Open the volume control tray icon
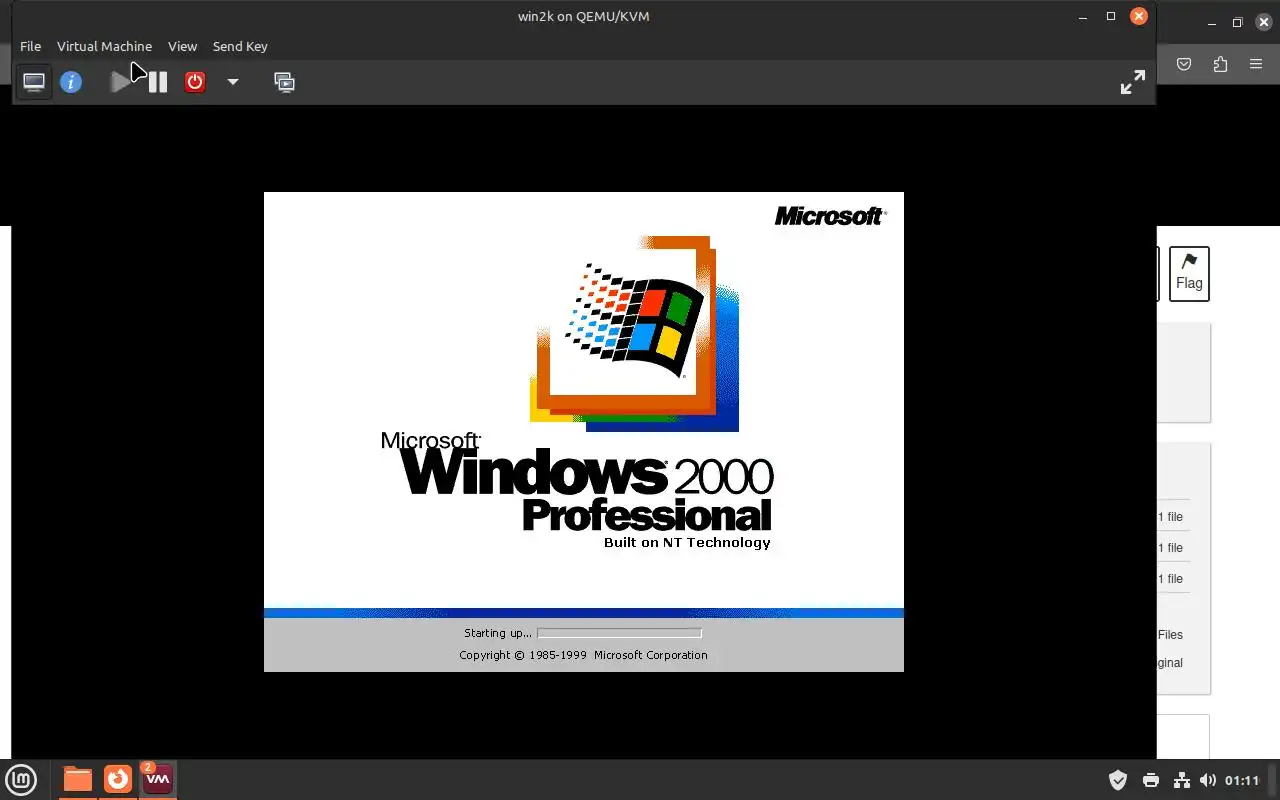 1208,780
